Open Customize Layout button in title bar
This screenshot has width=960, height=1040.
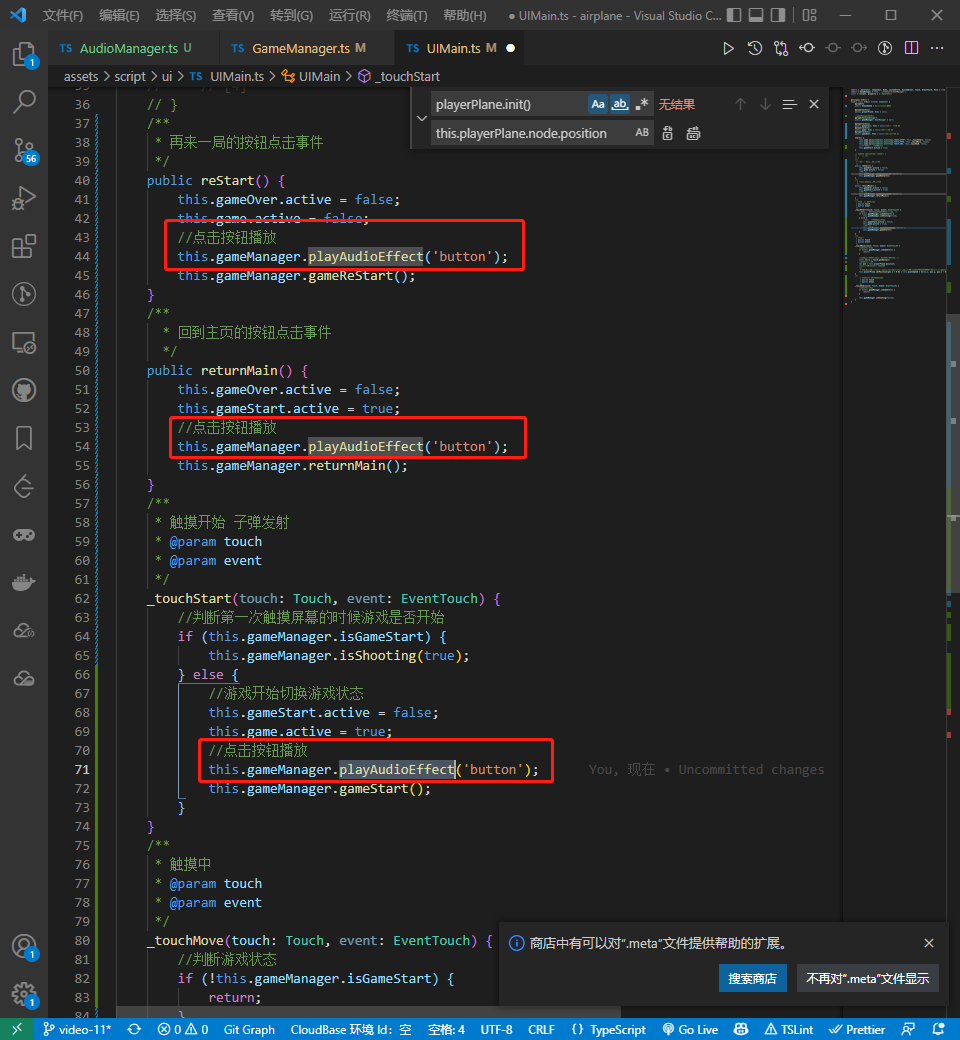(x=809, y=15)
